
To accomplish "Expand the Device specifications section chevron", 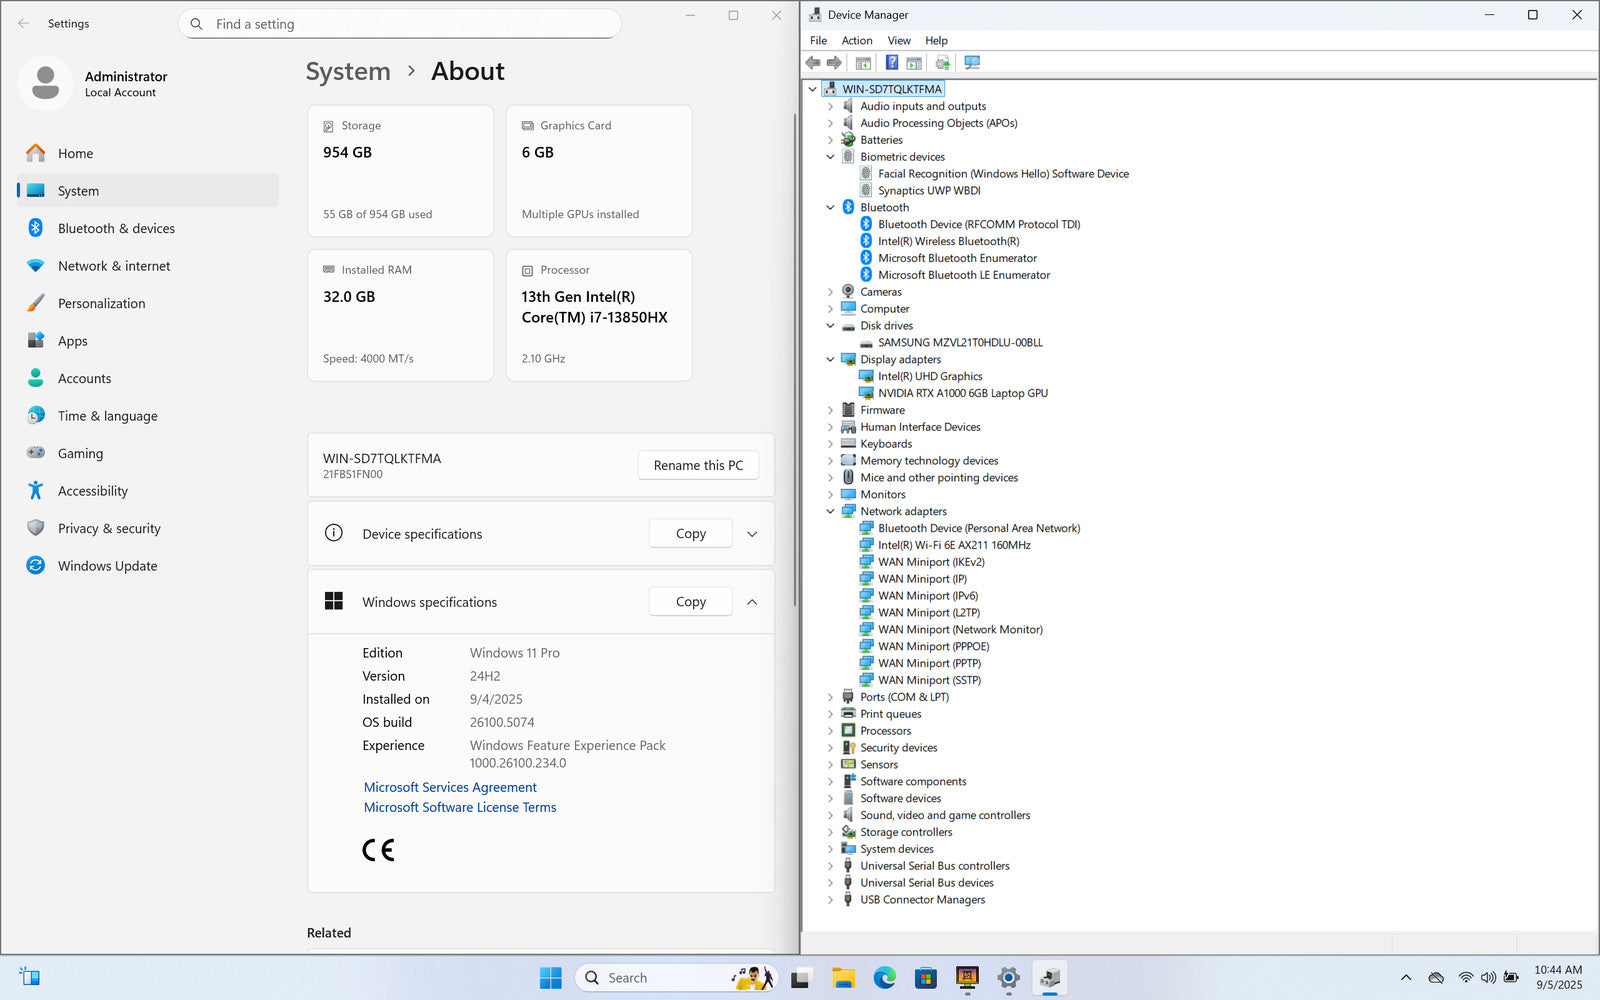I will (752, 534).
